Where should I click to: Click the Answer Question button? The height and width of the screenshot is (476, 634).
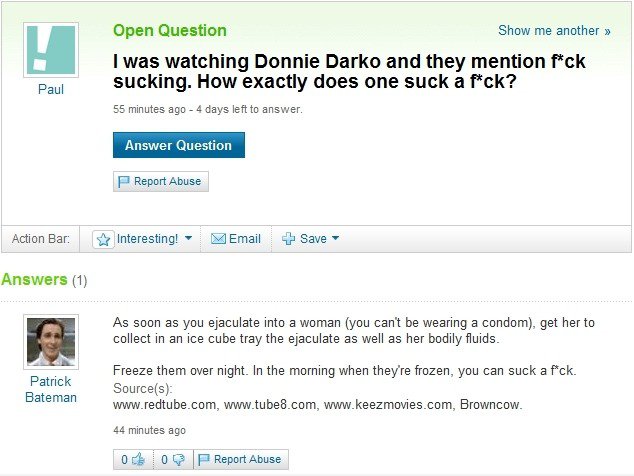(x=179, y=145)
